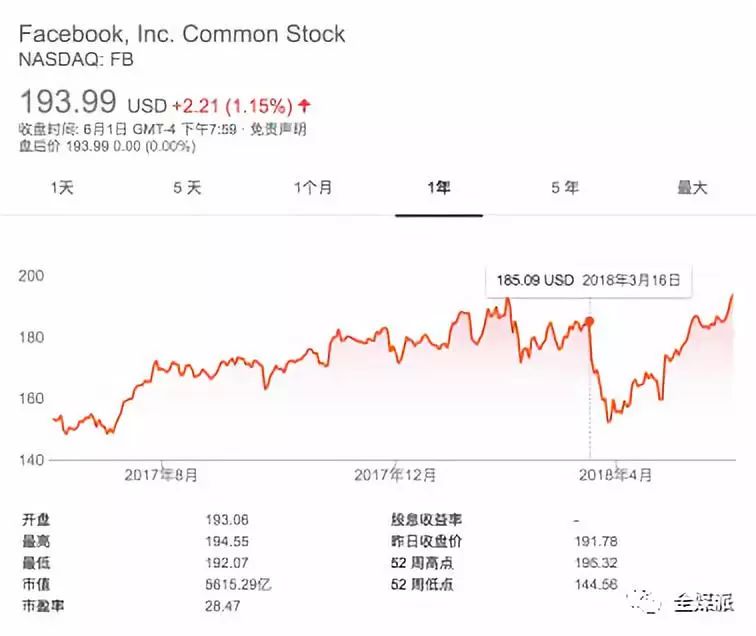Open the 免责声明 disclaimer link

pos(280,130)
